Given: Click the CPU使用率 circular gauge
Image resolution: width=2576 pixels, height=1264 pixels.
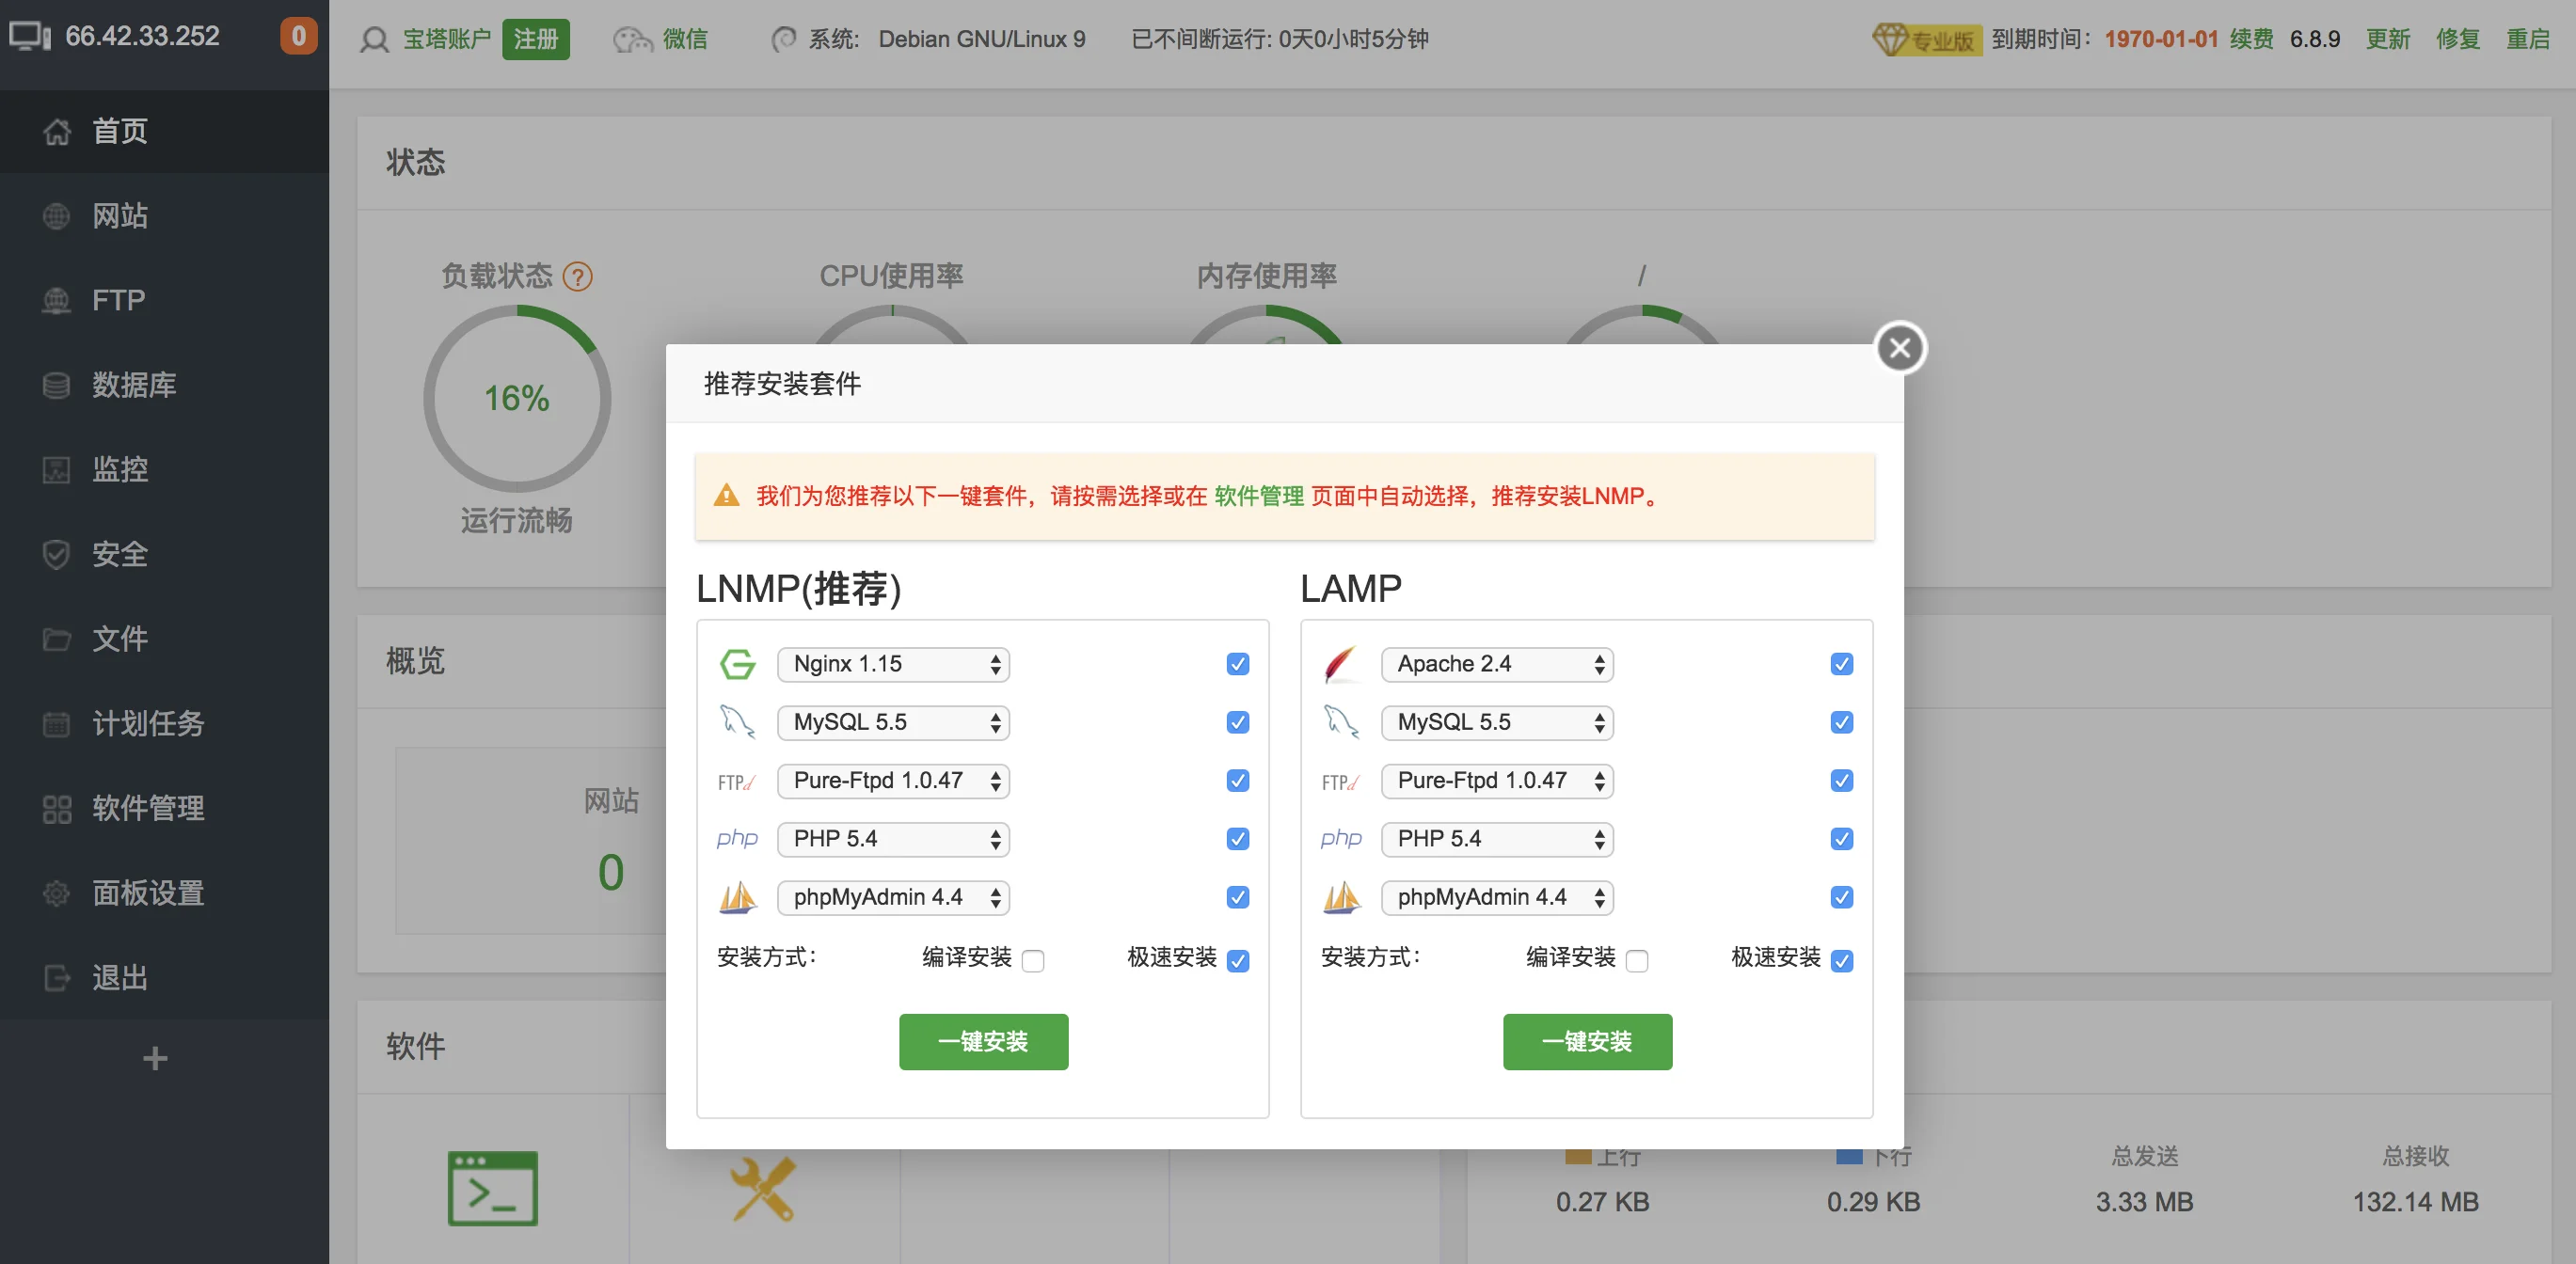Looking at the screenshot, I should (893, 325).
